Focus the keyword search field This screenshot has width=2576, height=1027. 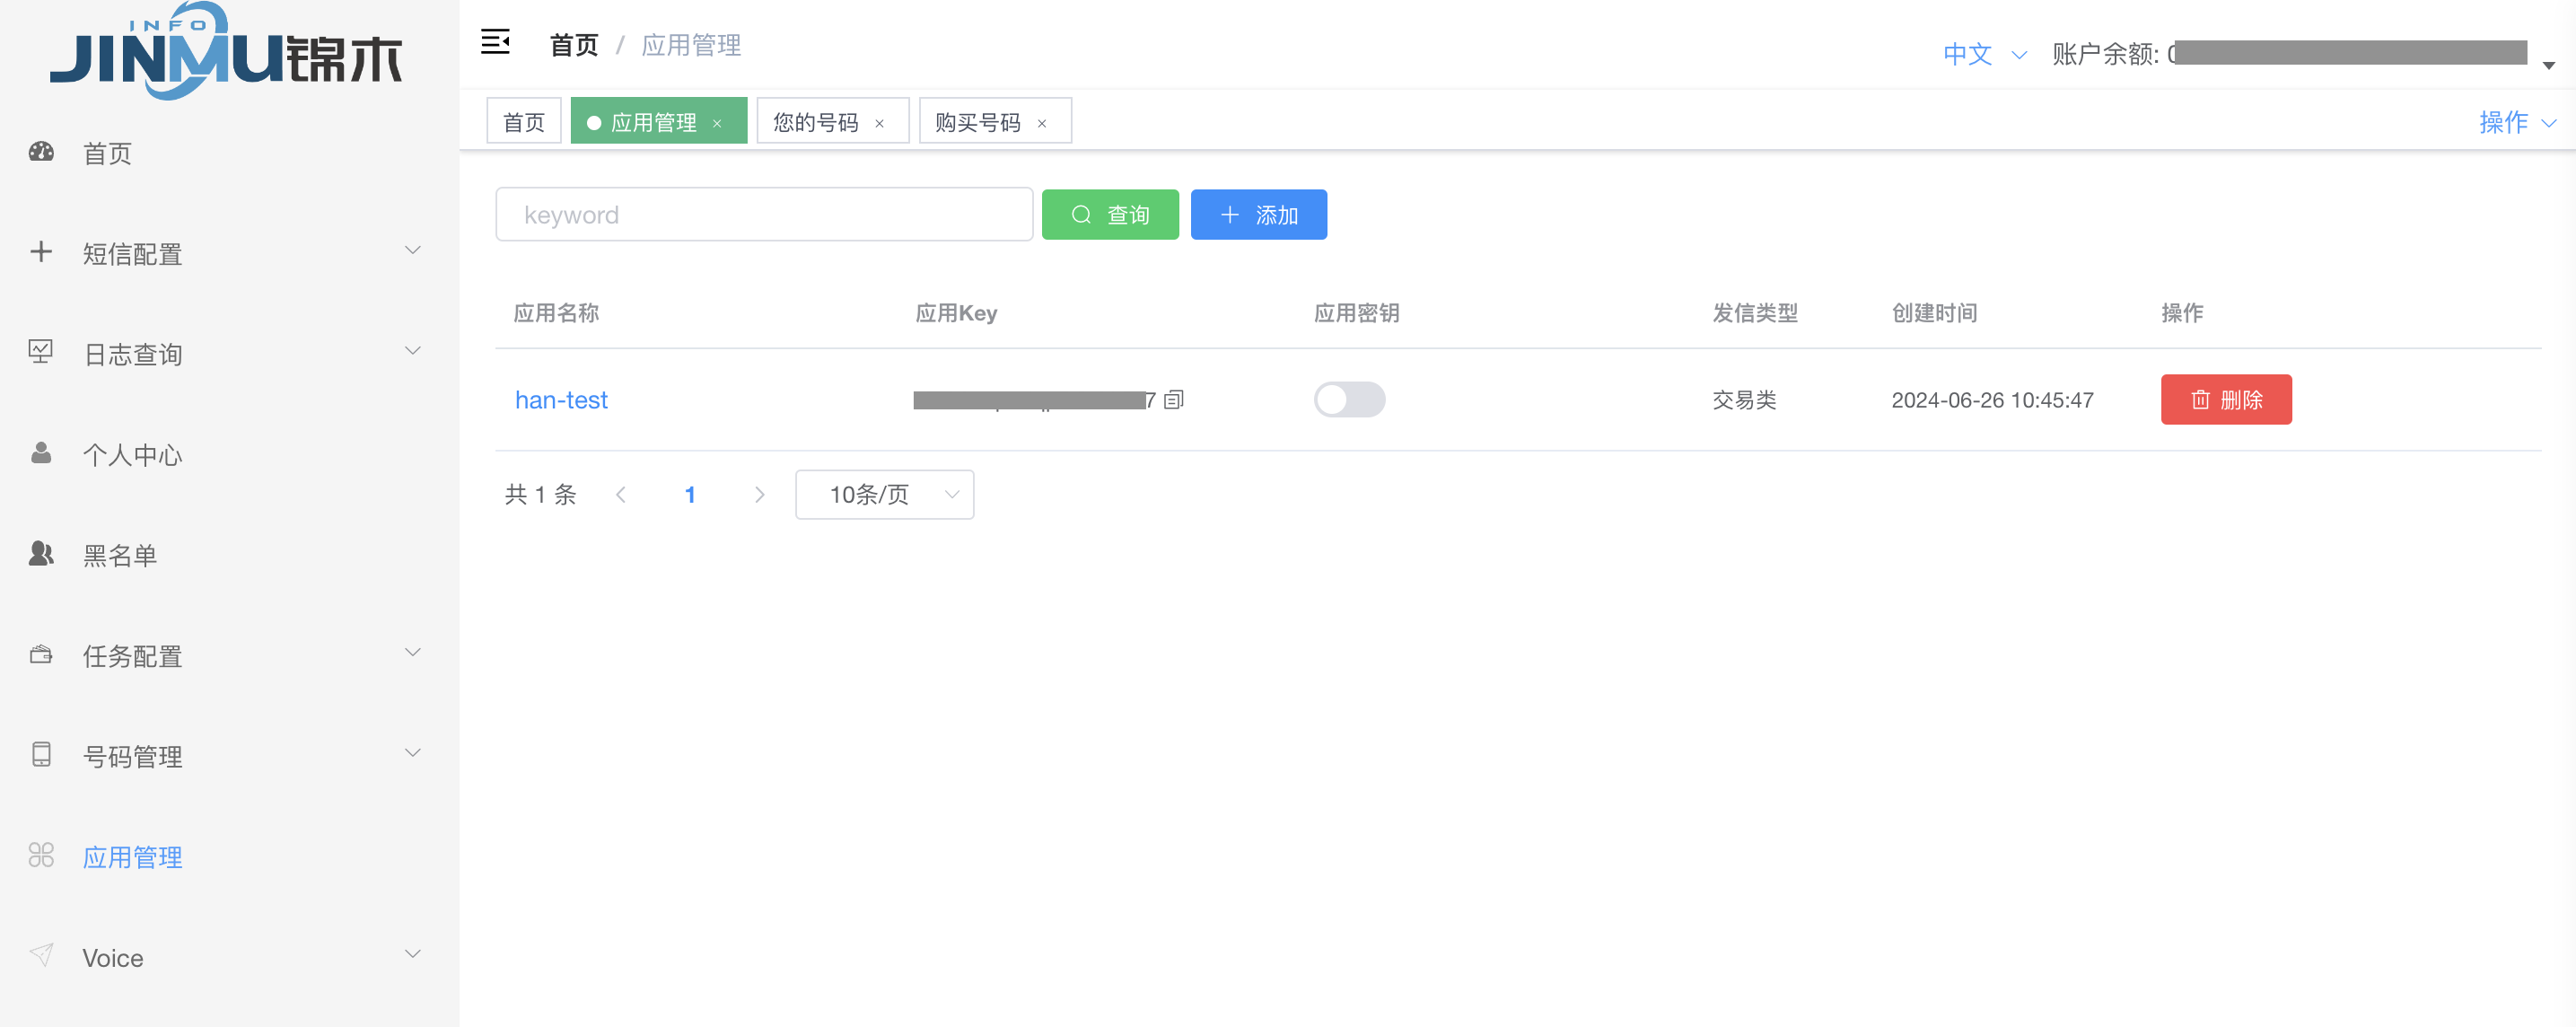coord(764,214)
